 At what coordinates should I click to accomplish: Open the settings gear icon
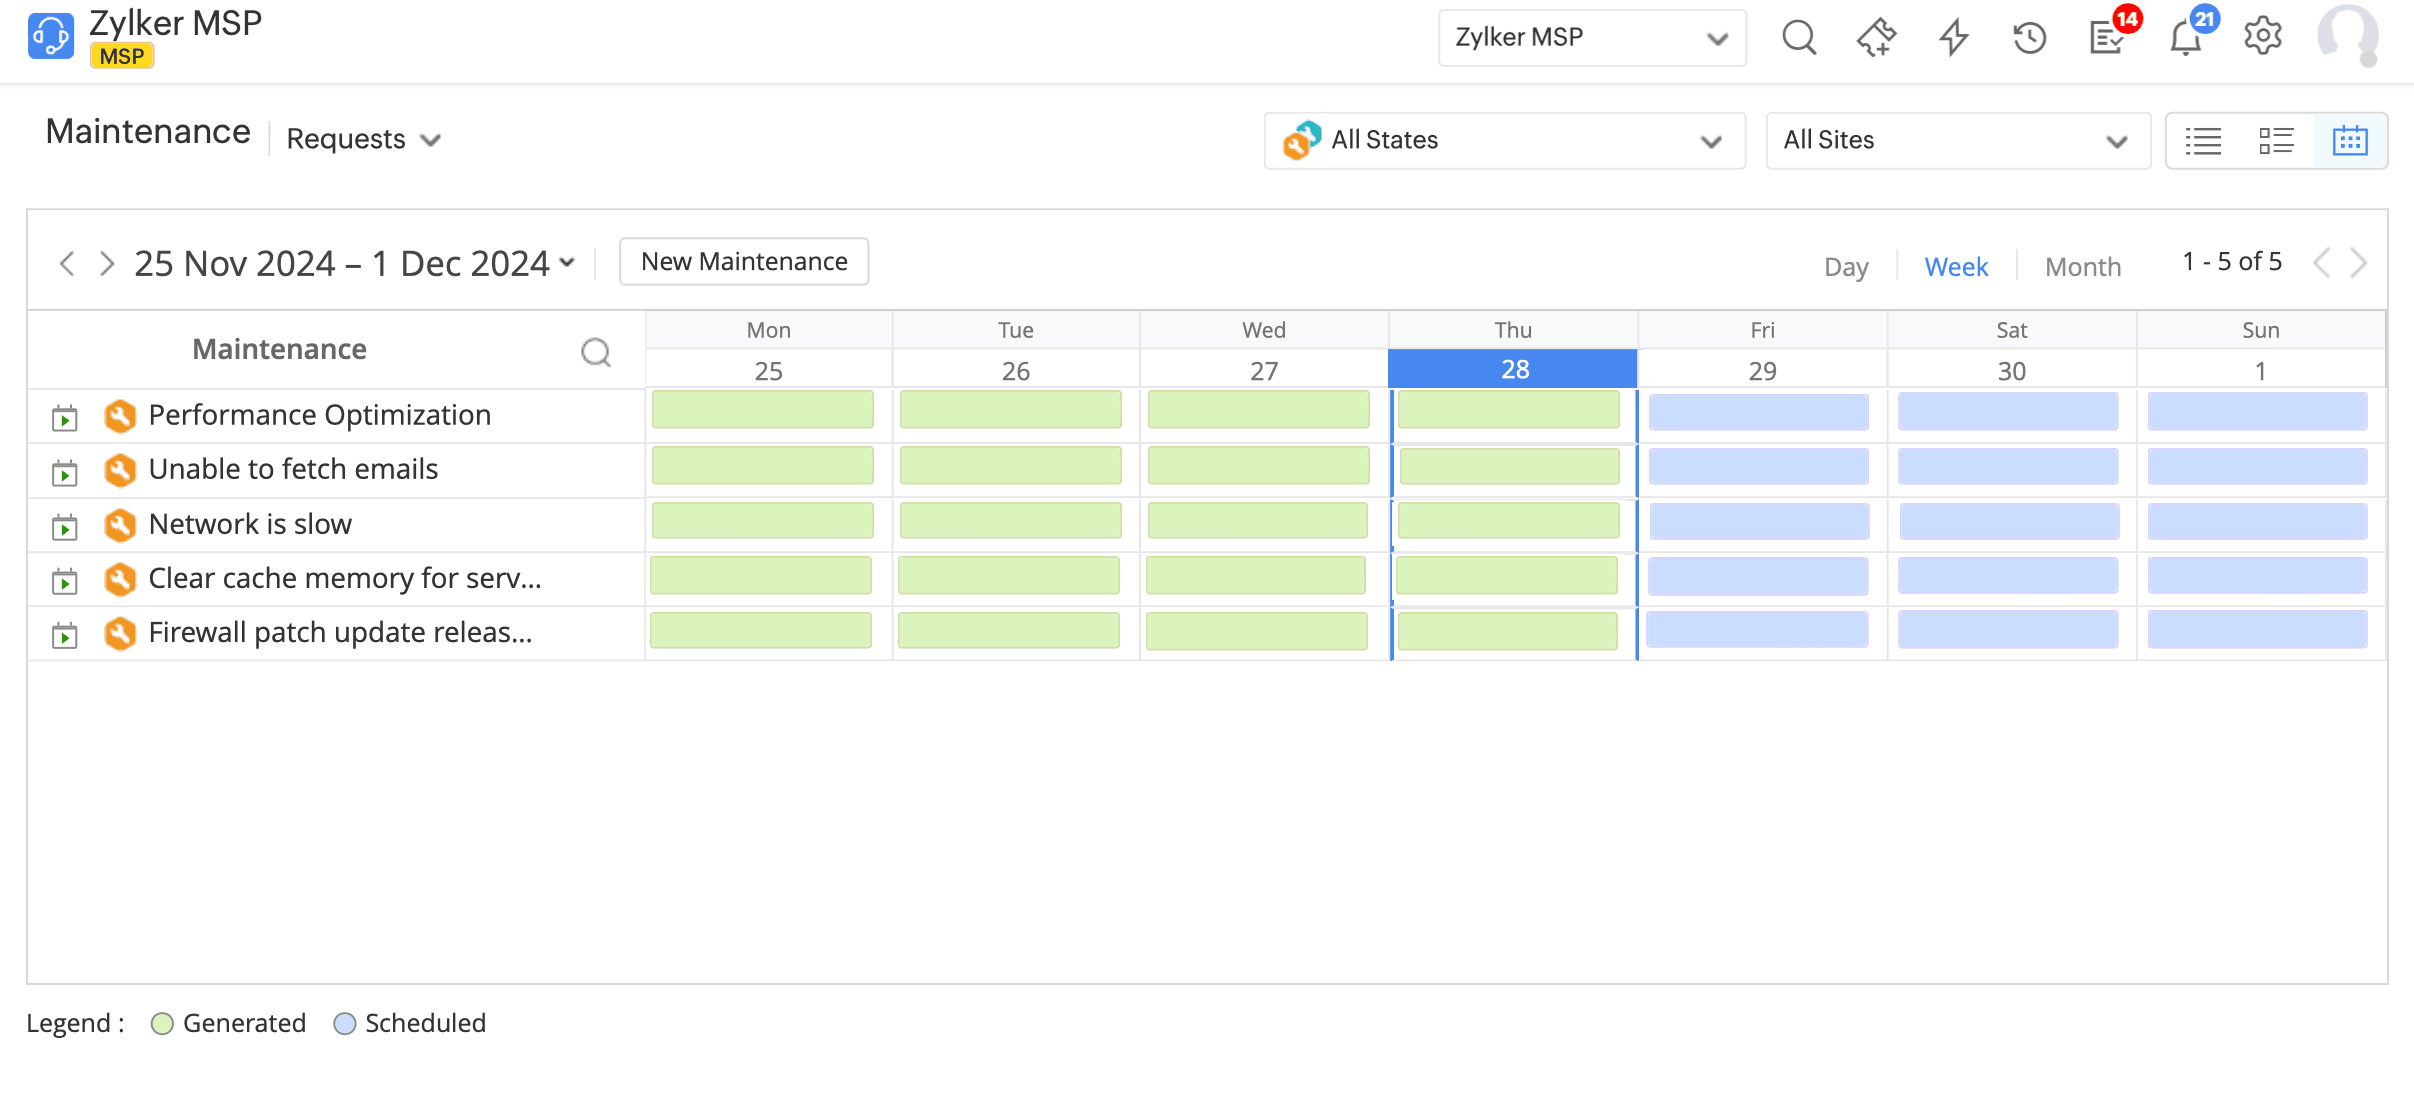(x=2262, y=37)
